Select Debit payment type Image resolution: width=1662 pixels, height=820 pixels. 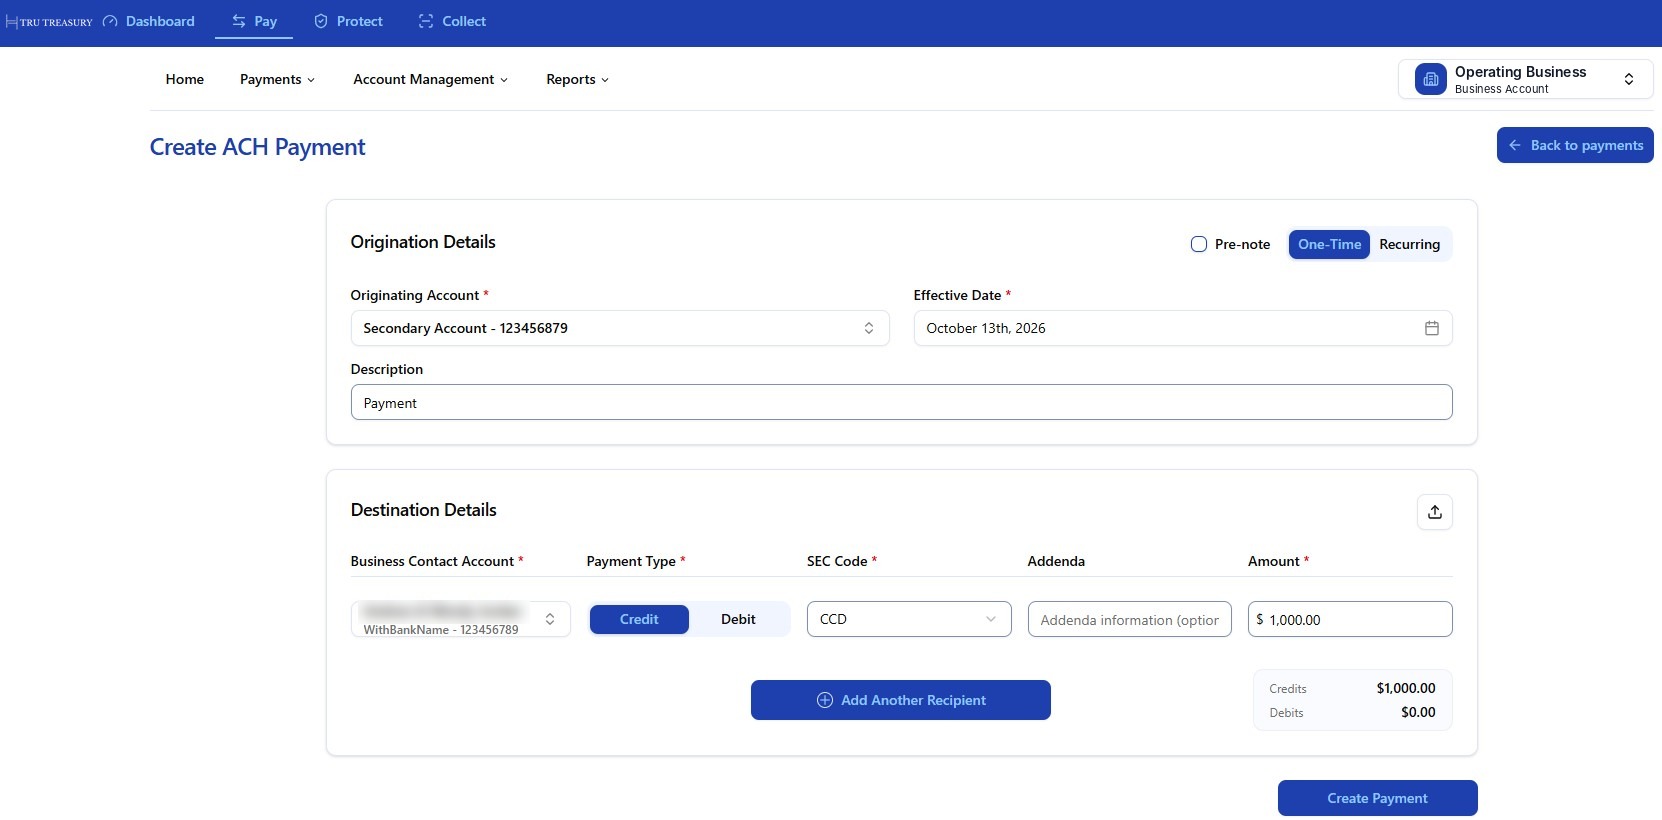click(738, 619)
